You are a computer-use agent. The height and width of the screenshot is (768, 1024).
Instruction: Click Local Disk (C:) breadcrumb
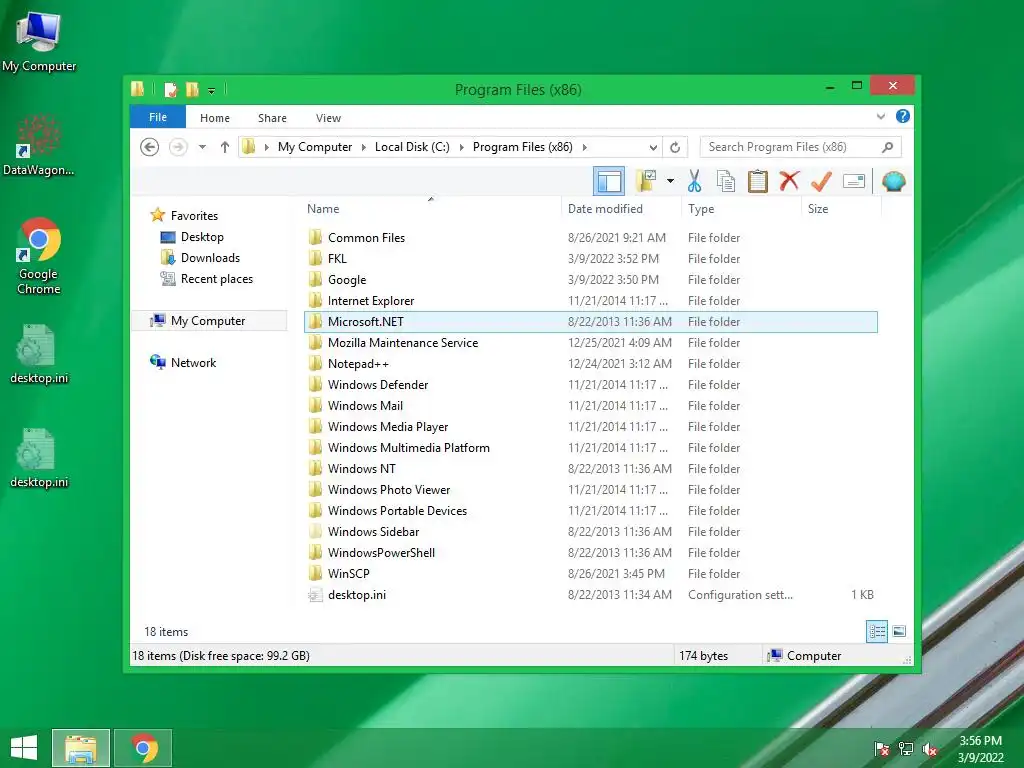[x=412, y=147]
